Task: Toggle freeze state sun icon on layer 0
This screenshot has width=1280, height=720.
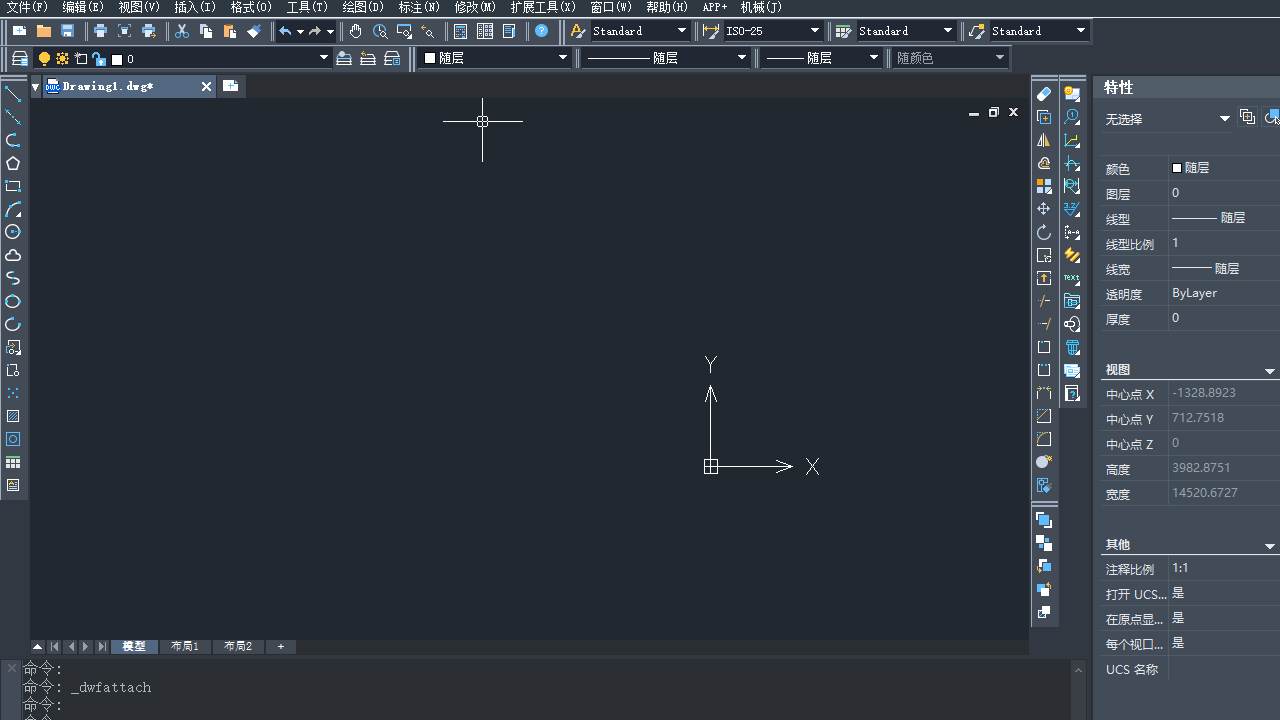Action: coord(62,59)
